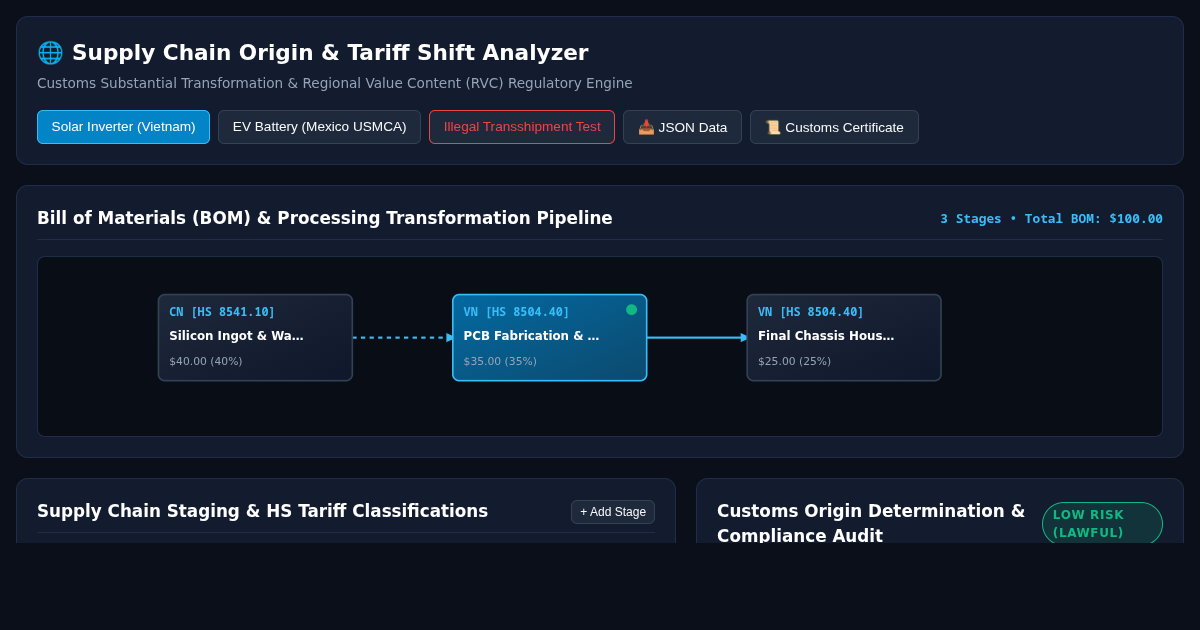
Task: Run the Illegal Transshipment Test
Action: pyautogui.click(x=522, y=127)
